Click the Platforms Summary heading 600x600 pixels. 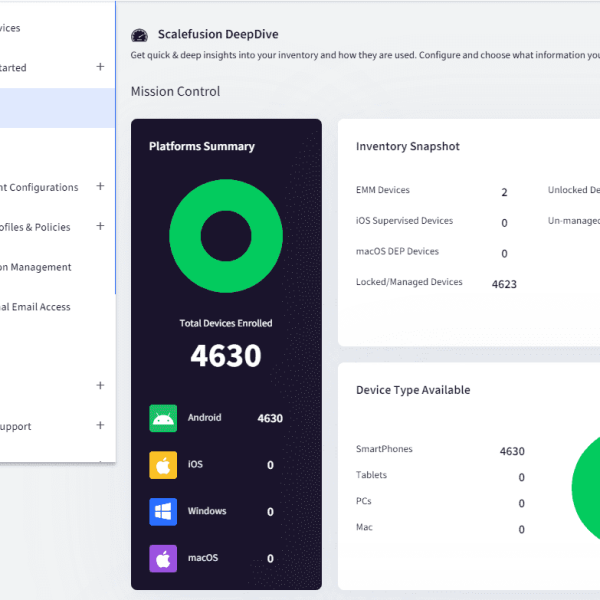202,147
